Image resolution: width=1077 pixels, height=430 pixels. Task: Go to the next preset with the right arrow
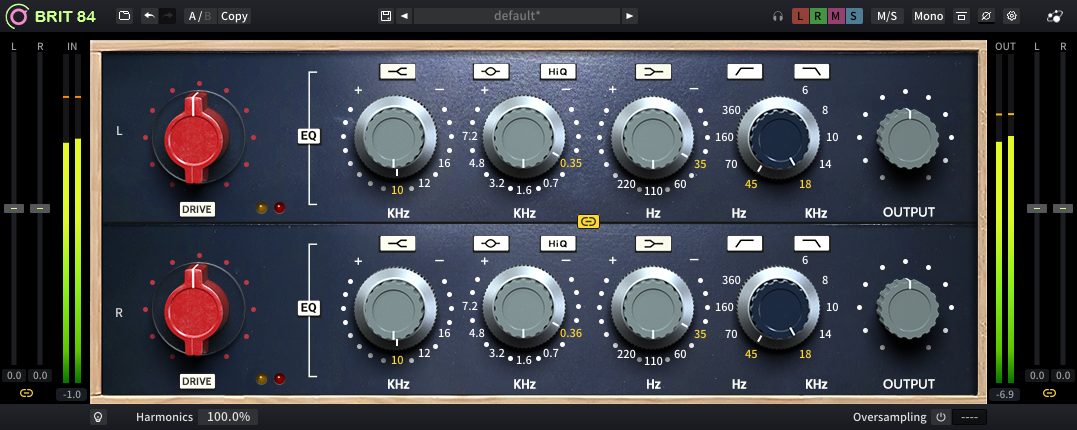coord(629,16)
